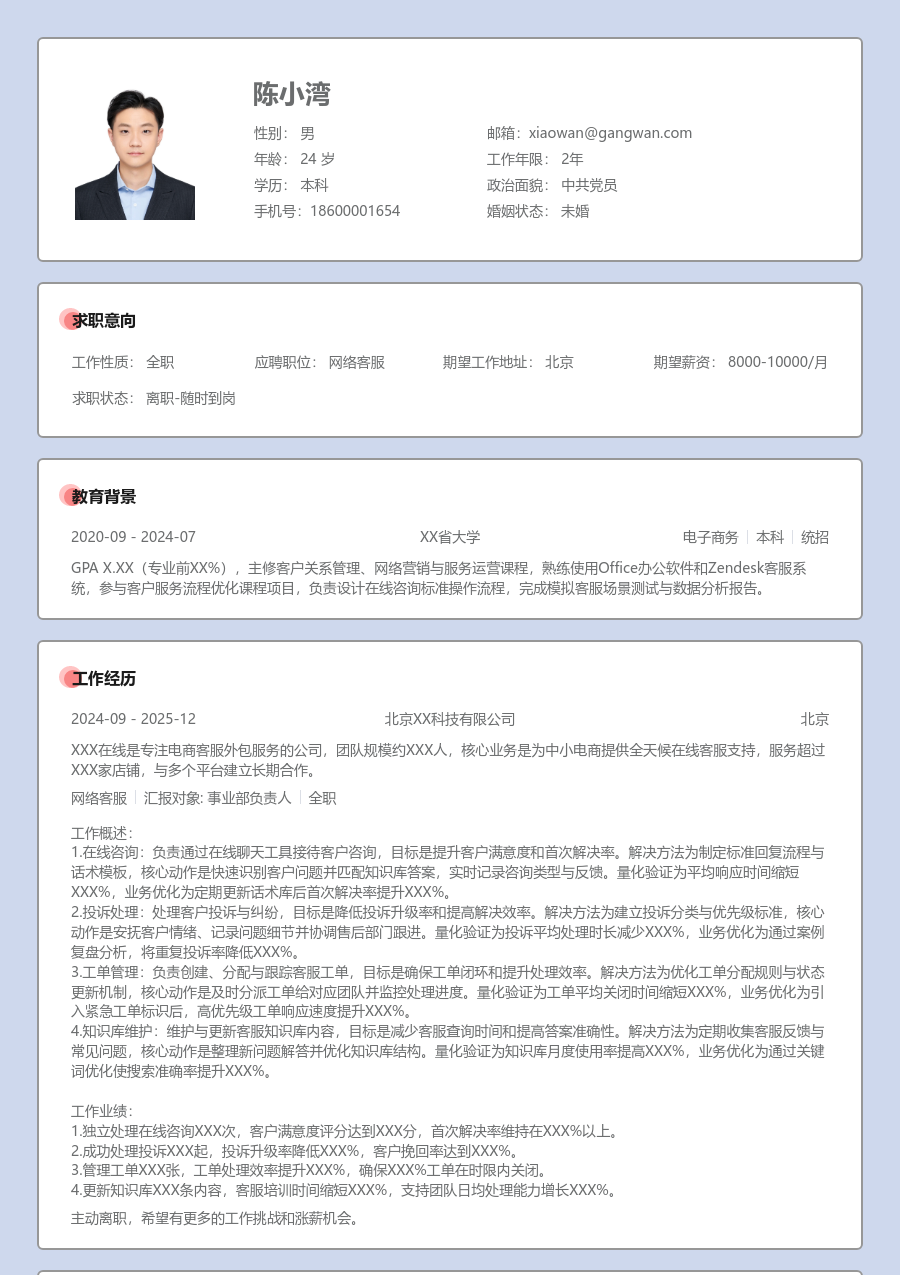
Task: Select the 全职 work type value
Action: pyautogui.click(x=160, y=362)
